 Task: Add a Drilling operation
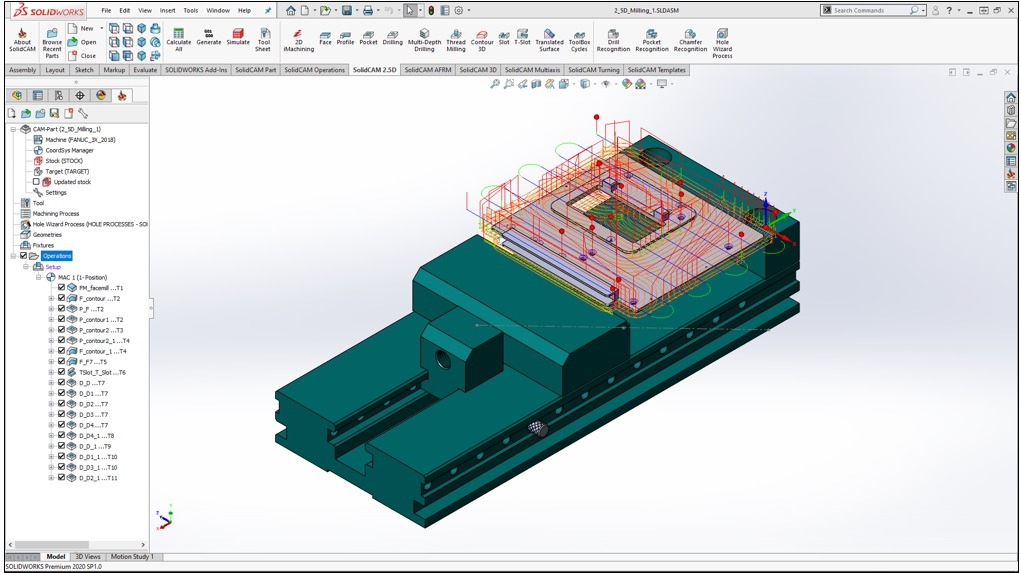[x=393, y=37]
